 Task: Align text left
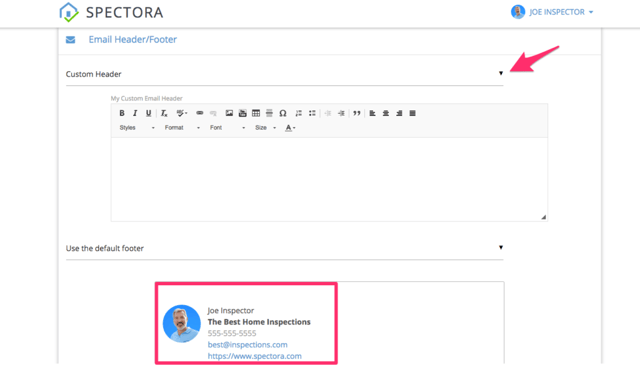[x=372, y=113]
